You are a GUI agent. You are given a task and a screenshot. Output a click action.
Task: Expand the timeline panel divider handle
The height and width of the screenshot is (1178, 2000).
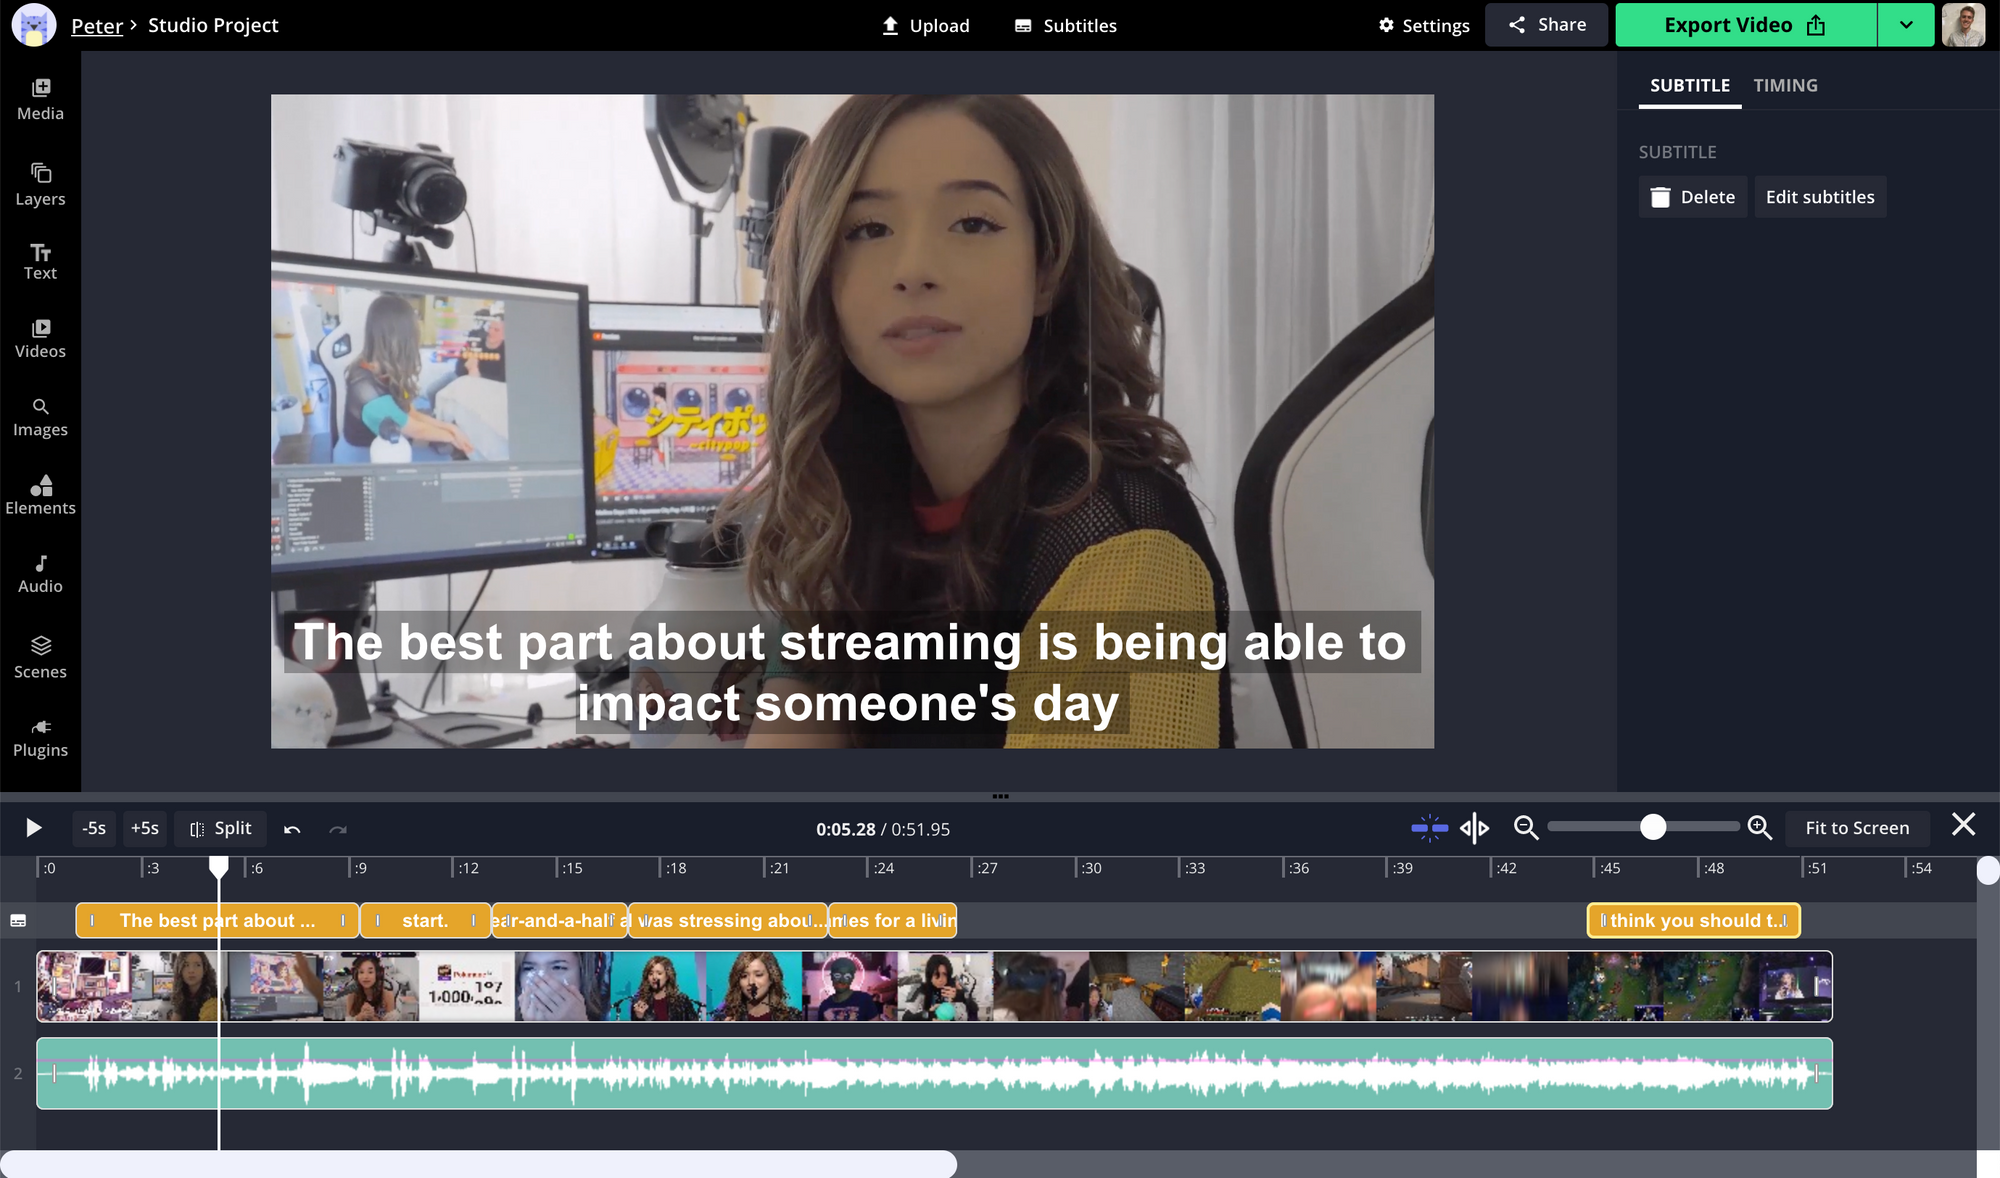1000,795
